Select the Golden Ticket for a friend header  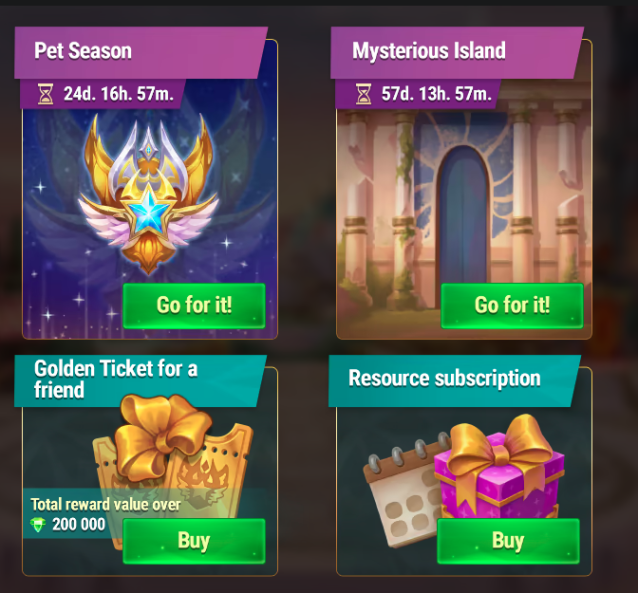(140, 381)
